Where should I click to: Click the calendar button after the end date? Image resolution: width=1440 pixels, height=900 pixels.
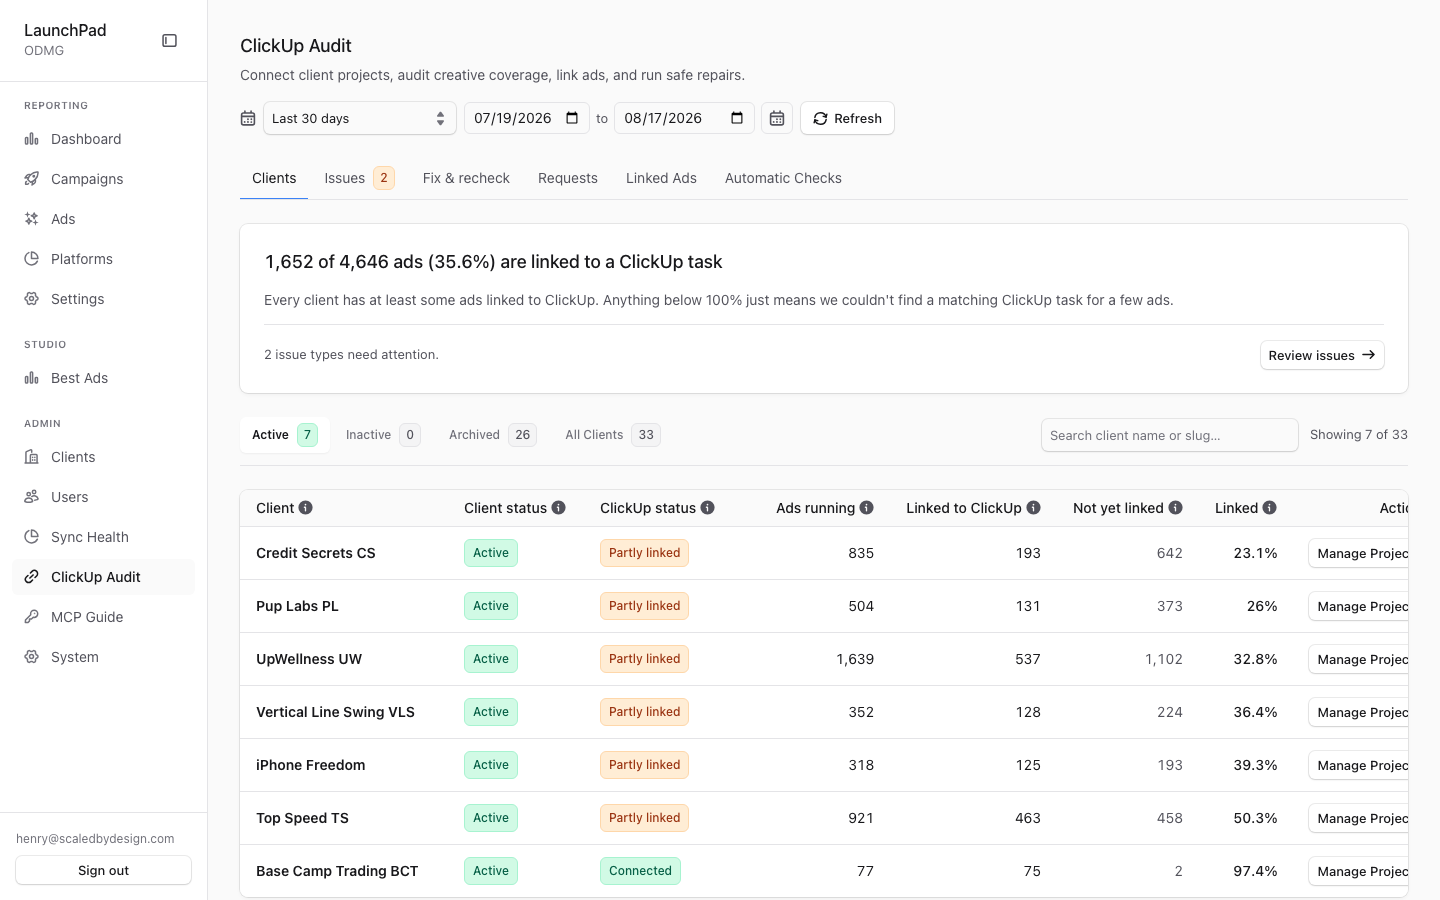[x=777, y=118]
